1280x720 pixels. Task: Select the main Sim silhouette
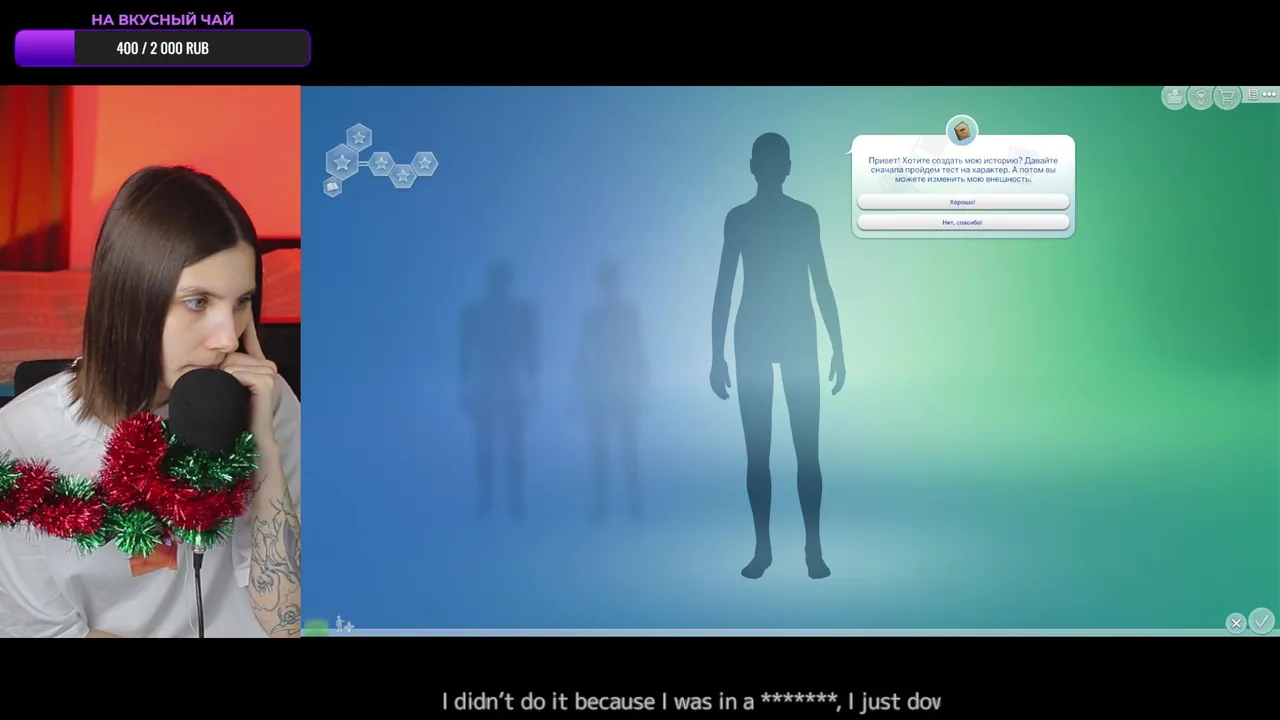coord(778,355)
